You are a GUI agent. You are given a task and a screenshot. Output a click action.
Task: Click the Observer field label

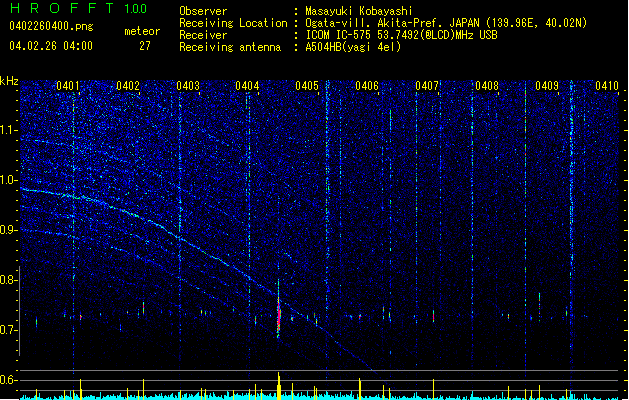click(x=203, y=11)
